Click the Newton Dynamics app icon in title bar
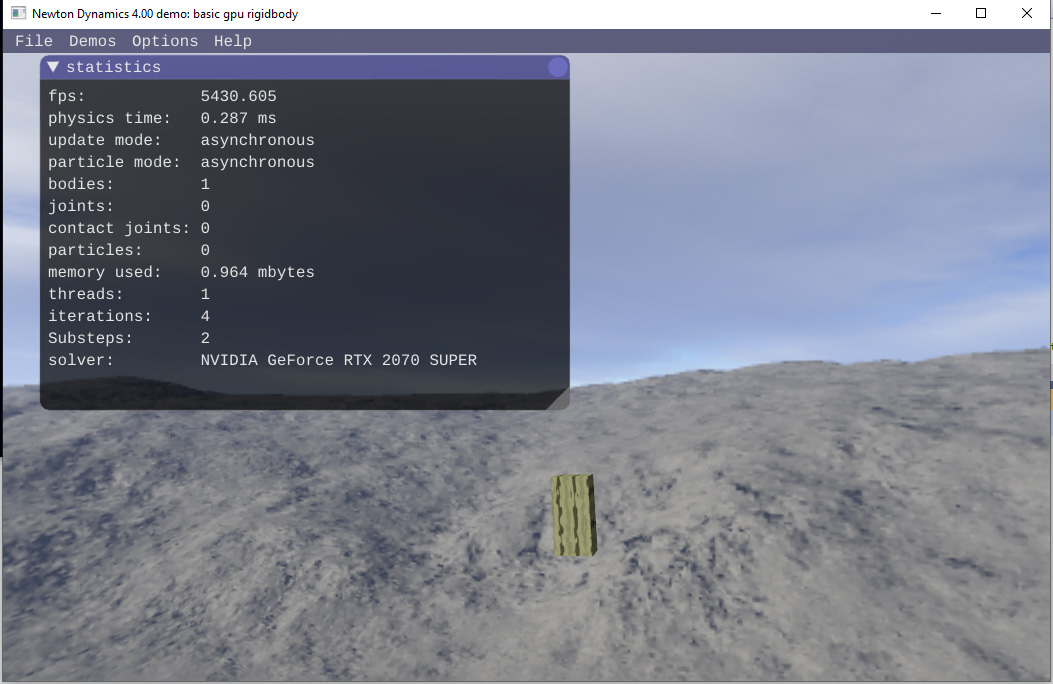 17,14
